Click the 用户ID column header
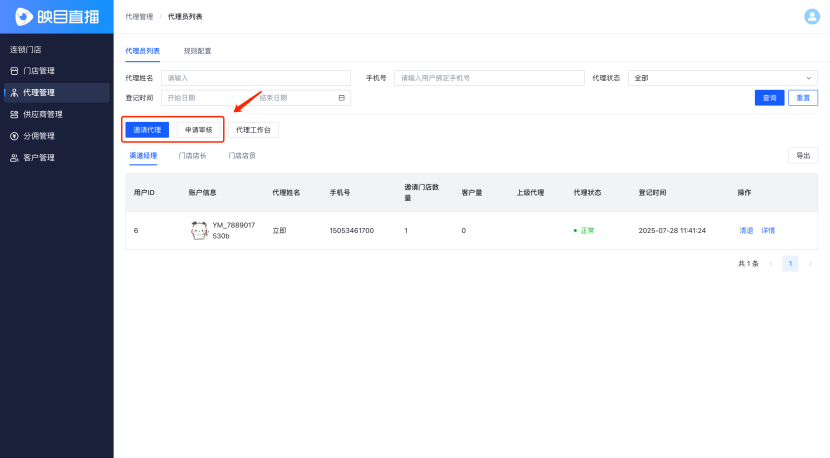The image size is (830, 458). coord(144,193)
